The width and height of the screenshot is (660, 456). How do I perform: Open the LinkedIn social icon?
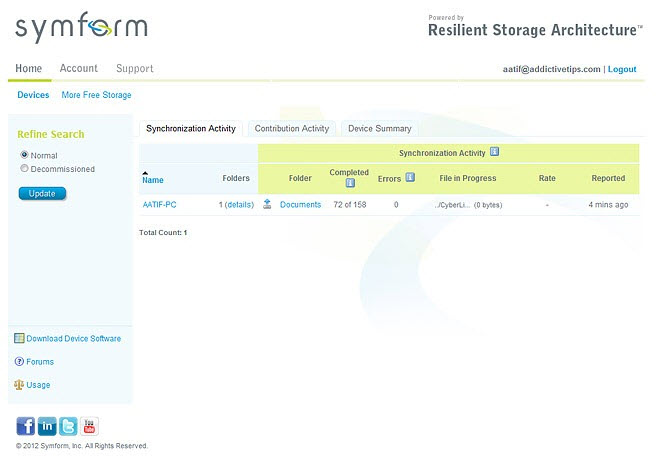pos(47,426)
